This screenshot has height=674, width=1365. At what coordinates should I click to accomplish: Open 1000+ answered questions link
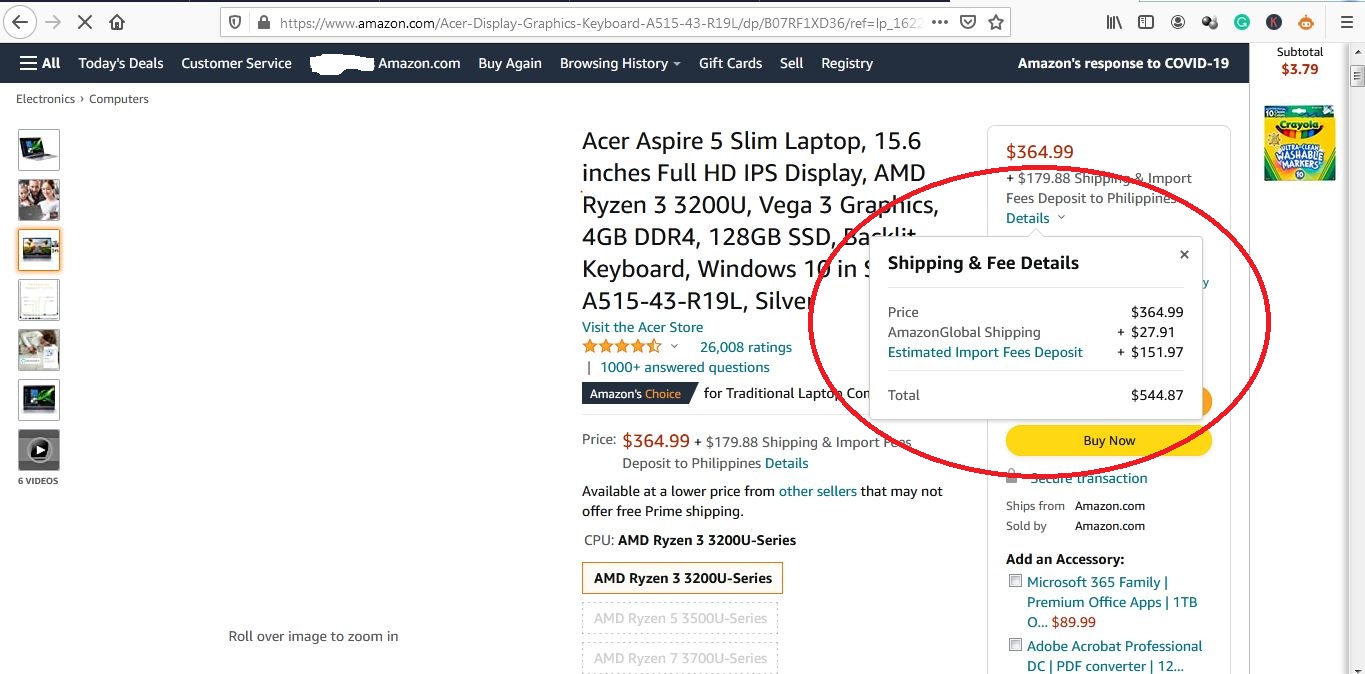coord(685,367)
